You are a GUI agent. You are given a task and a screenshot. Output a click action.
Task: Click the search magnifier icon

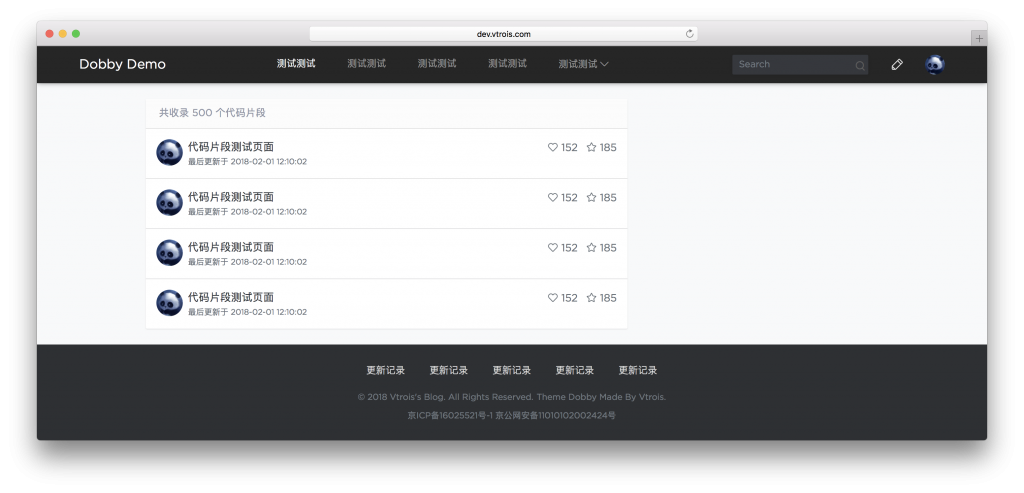pyautogui.click(x=859, y=65)
